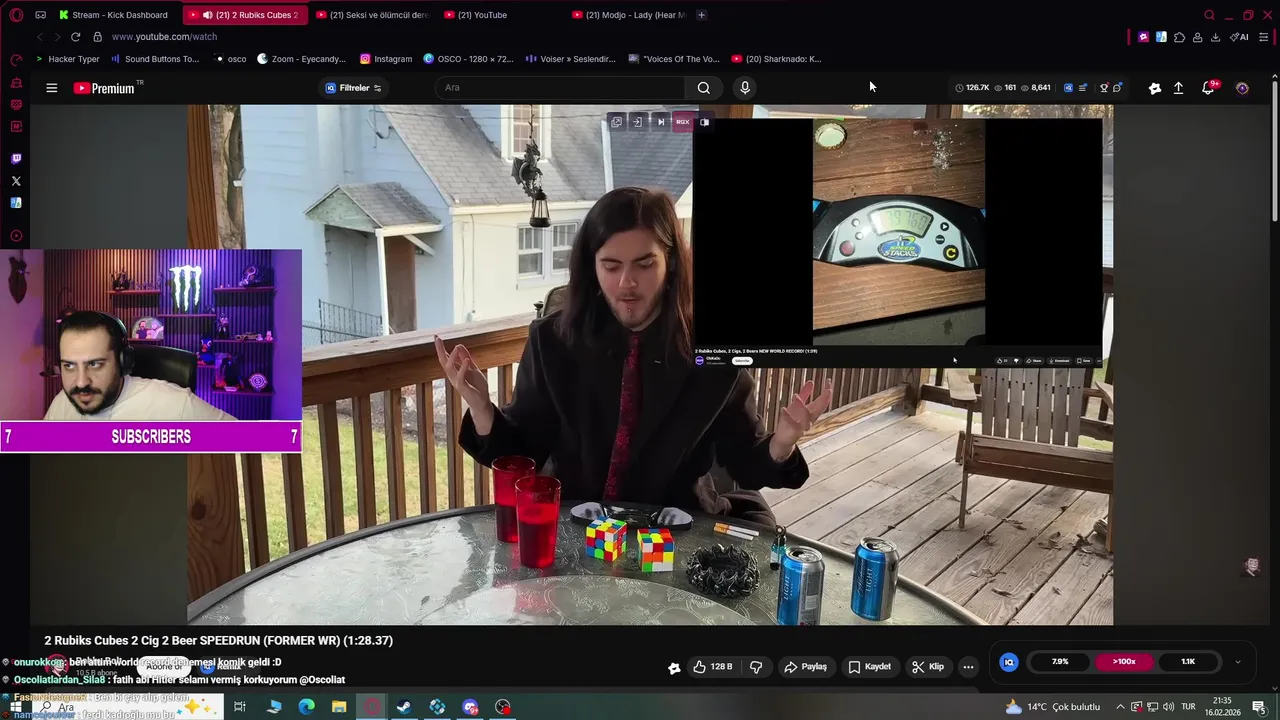This screenshot has height=720, width=1280.
Task: Open the 'OSCO - 1280 × 72...' bookmark
Action: point(468,59)
